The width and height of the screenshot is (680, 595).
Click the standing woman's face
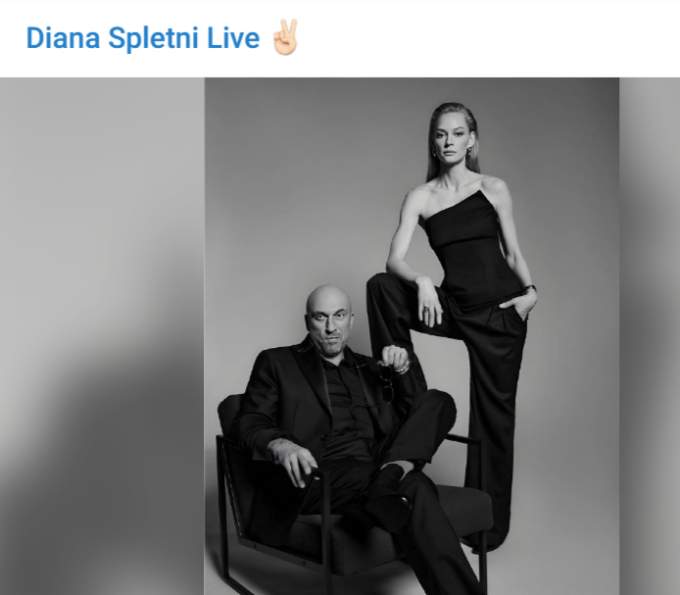(452, 142)
